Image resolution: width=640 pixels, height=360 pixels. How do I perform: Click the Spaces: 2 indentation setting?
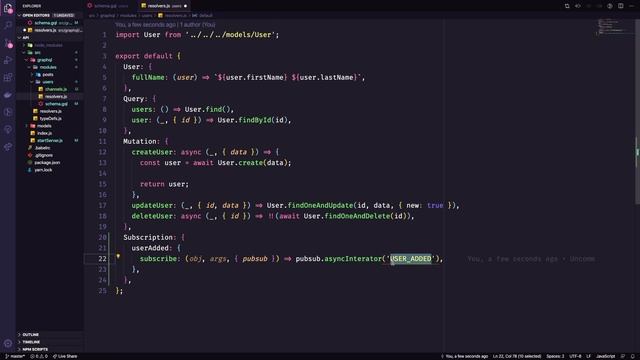(x=555, y=356)
